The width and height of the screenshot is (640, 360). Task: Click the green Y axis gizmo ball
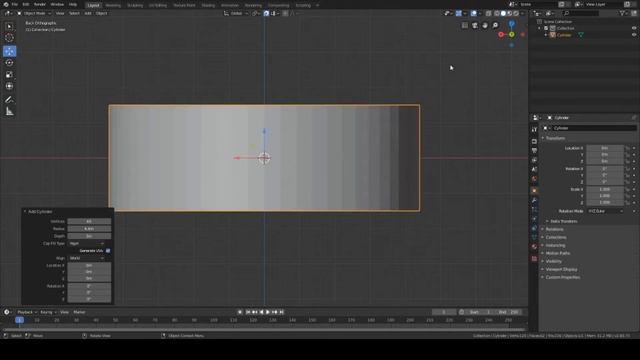tap(512, 35)
